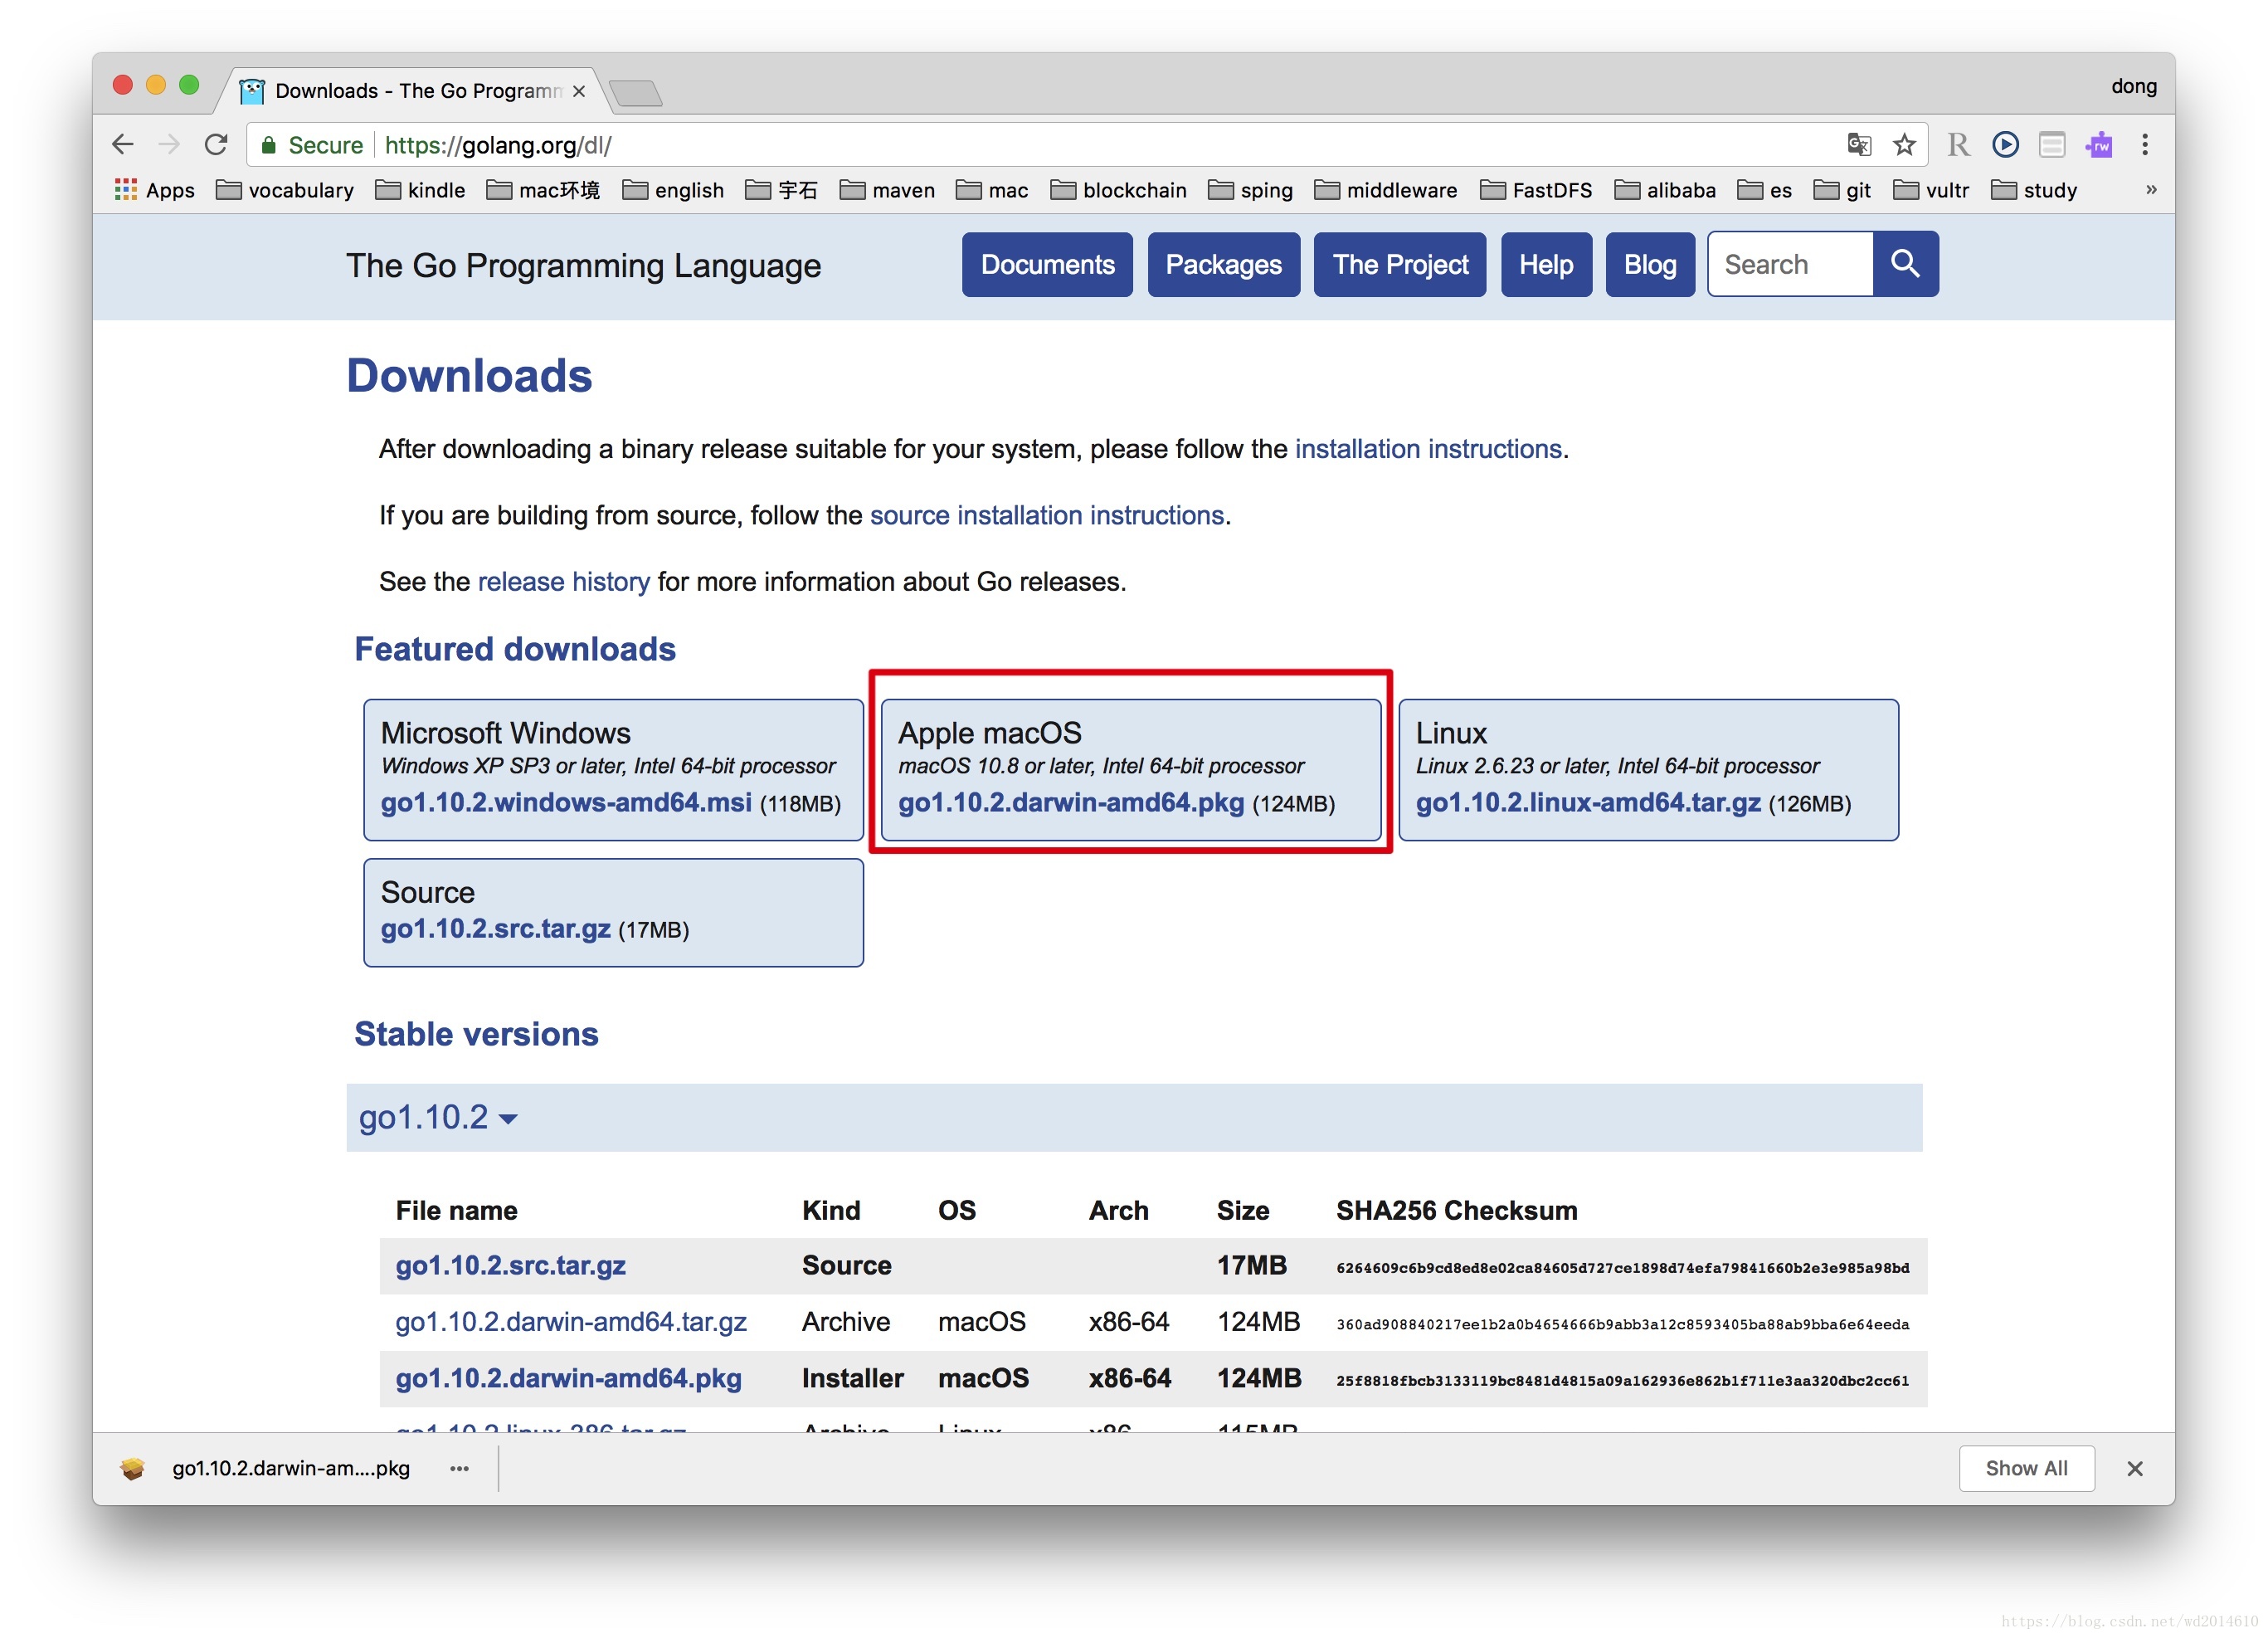This screenshot has height=1638, width=2268.
Task: Open the sping bookmark folder
Action: (x=1251, y=190)
